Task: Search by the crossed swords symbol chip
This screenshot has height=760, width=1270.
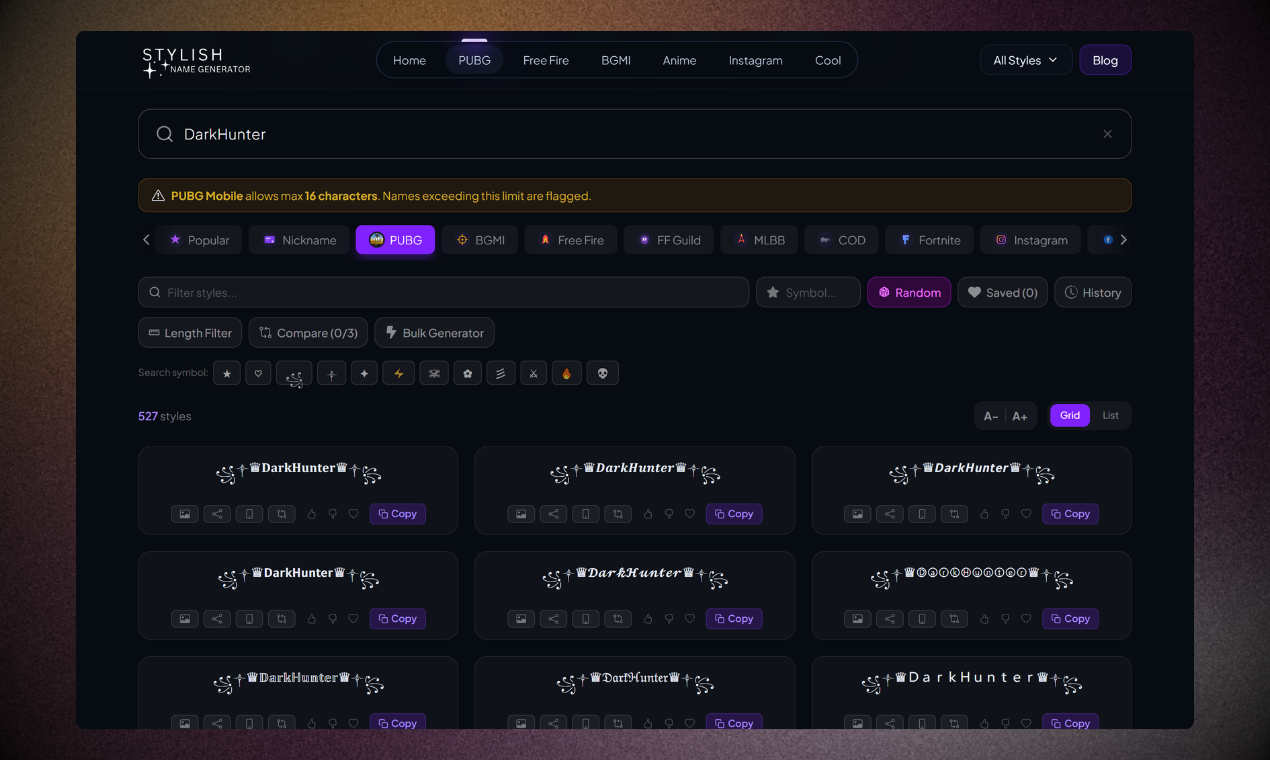Action: click(x=533, y=373)
